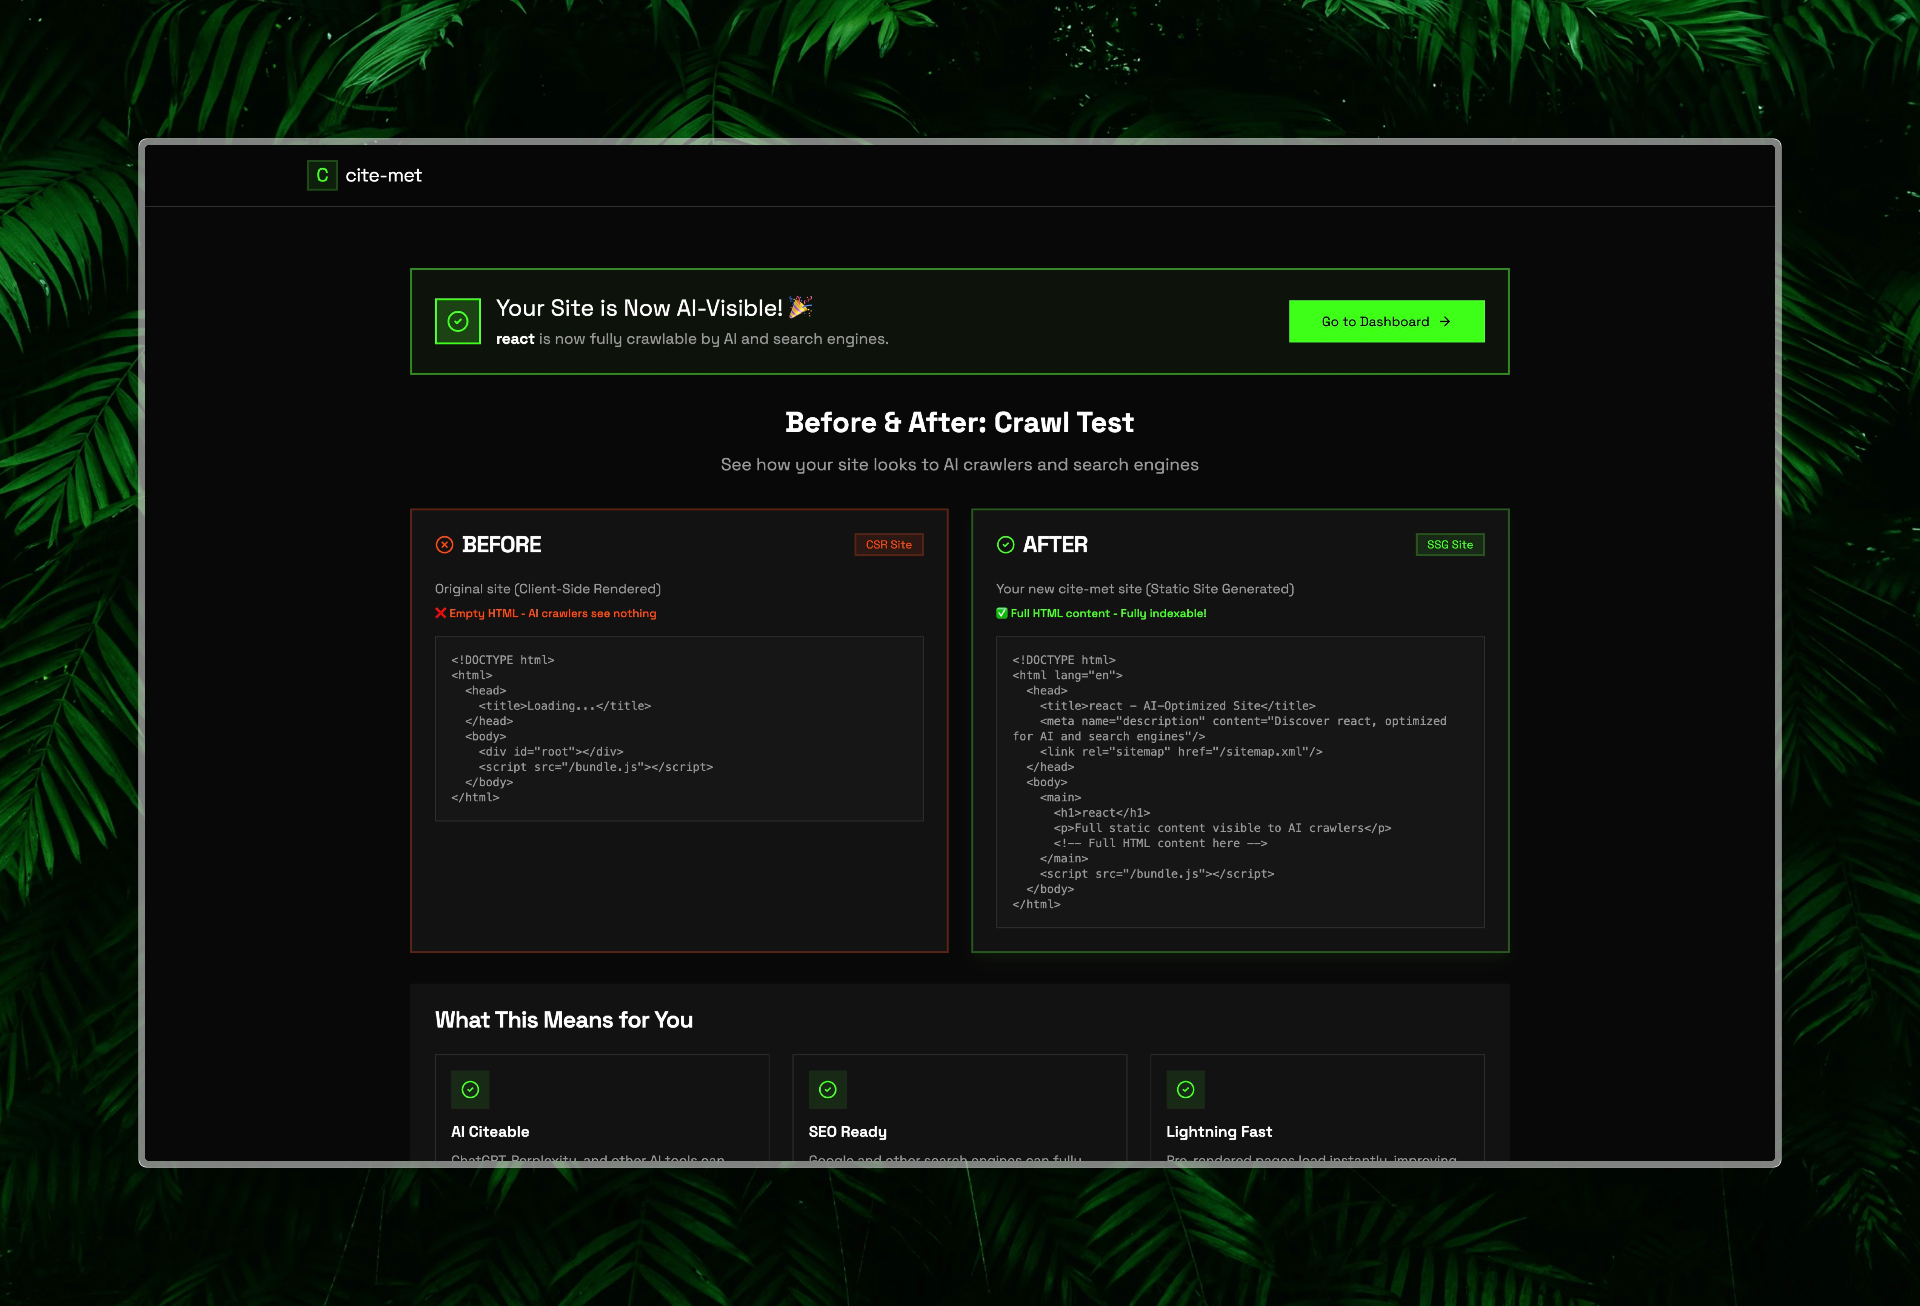Click the Lightning Fast card checkmark icon
This screenshot has height=1306, width=1920.
[1185, 1089]
